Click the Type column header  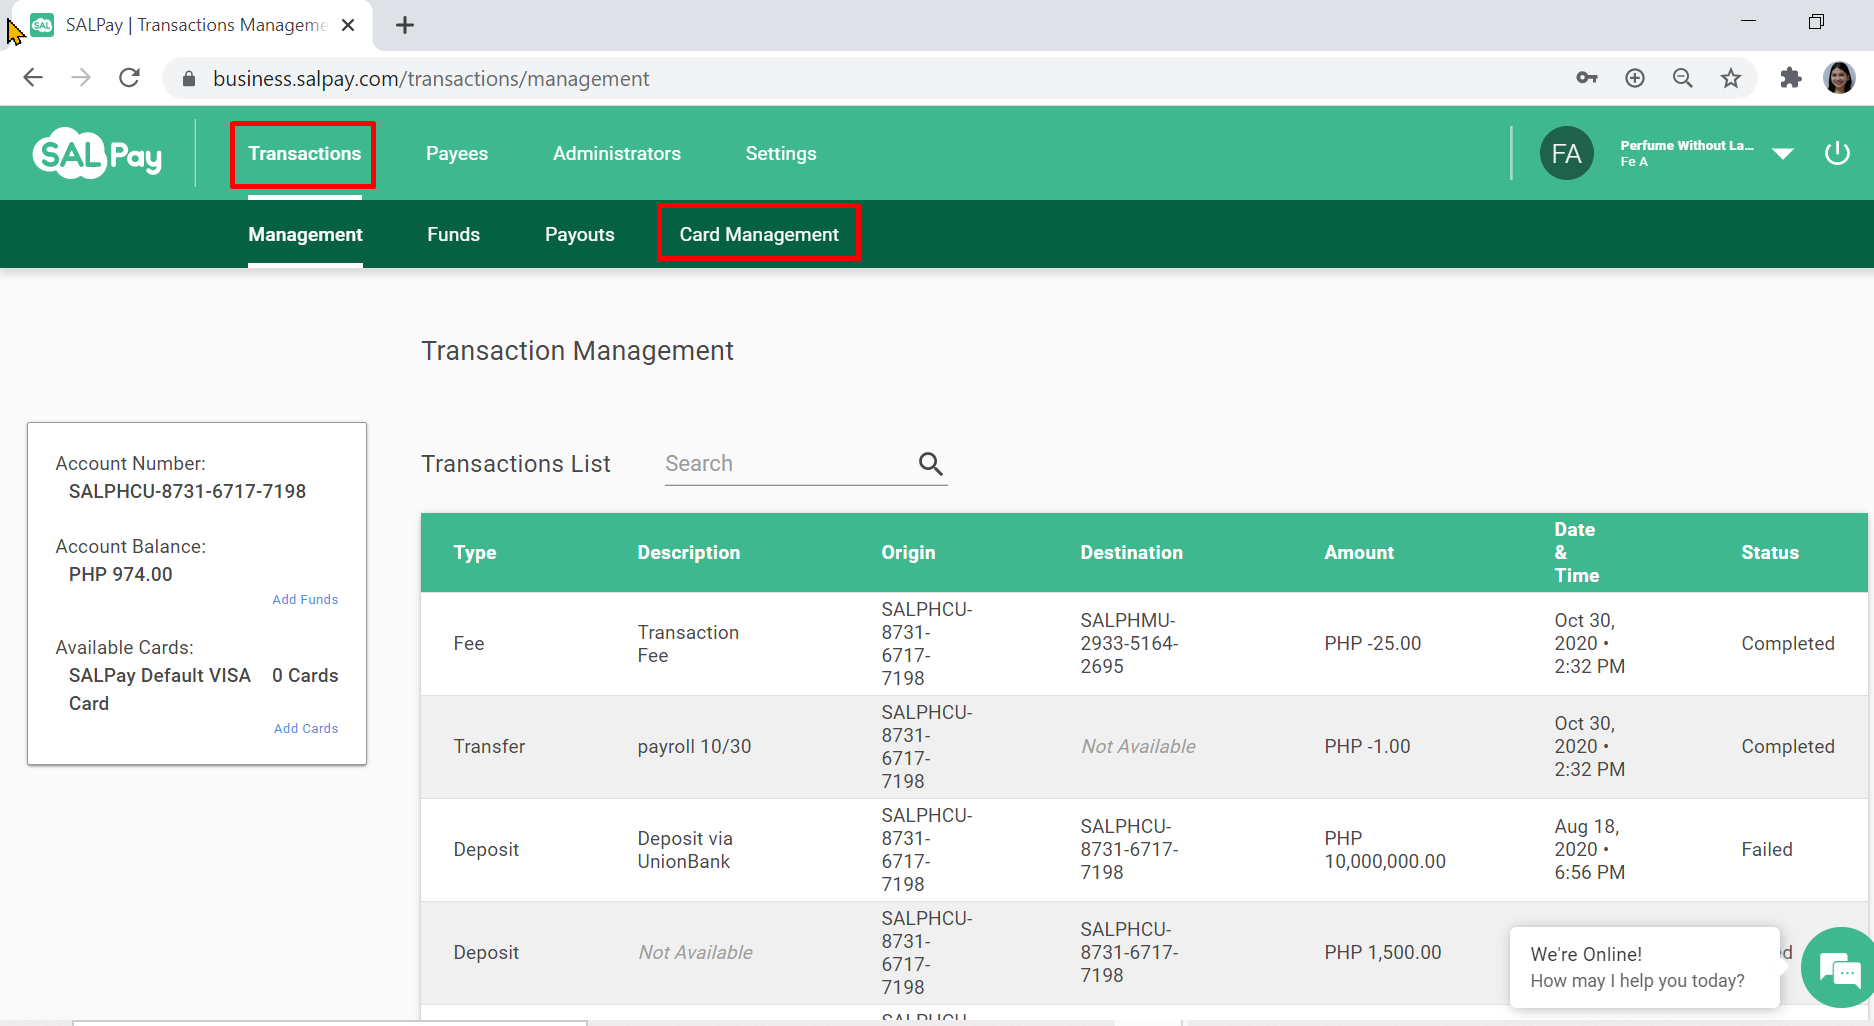(x=475, y=553)
